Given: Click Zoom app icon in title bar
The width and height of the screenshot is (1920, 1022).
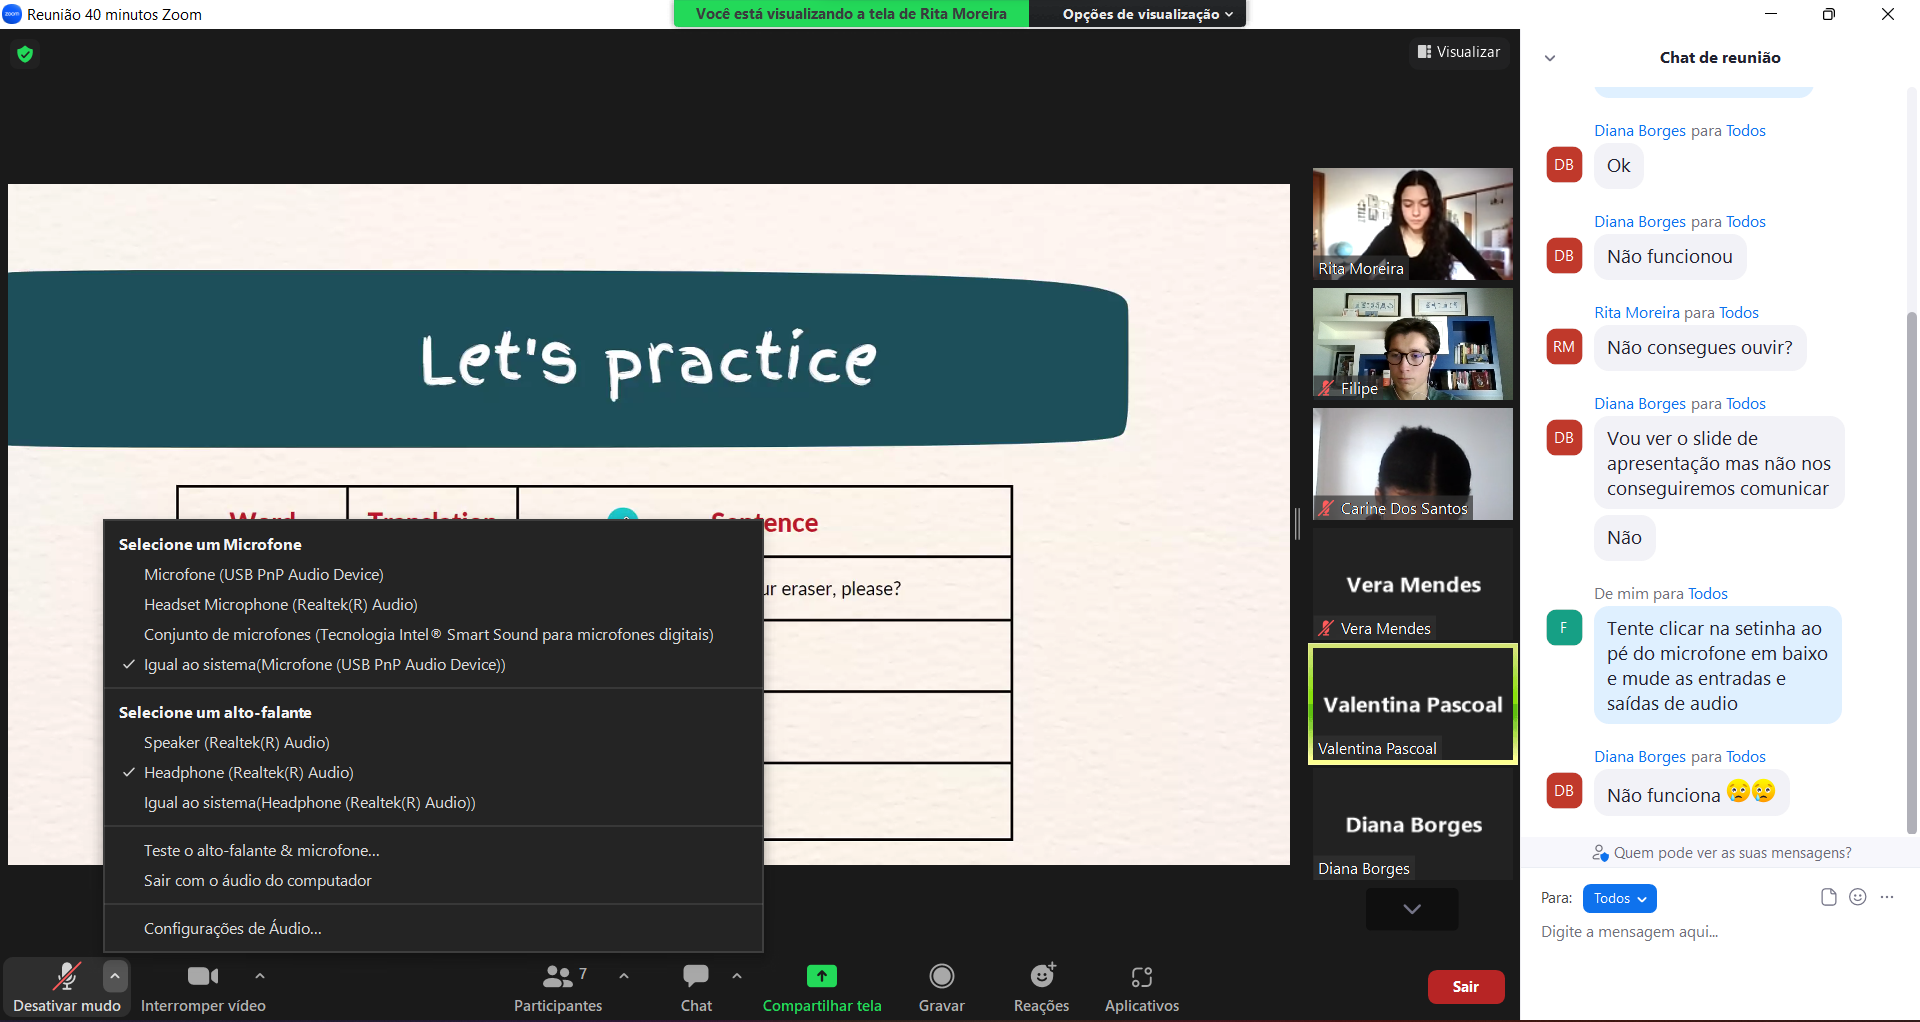Looking at the screenshot, I should click(x=12, y=14).
